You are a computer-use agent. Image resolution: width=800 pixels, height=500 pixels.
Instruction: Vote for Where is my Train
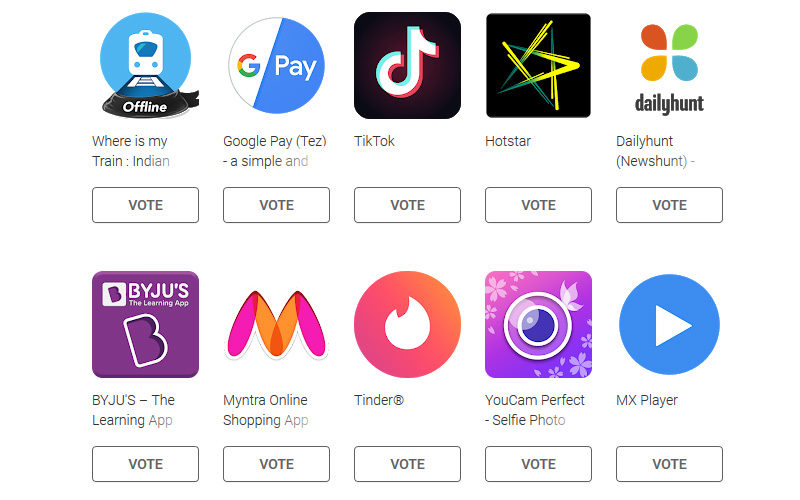[145, 205]
